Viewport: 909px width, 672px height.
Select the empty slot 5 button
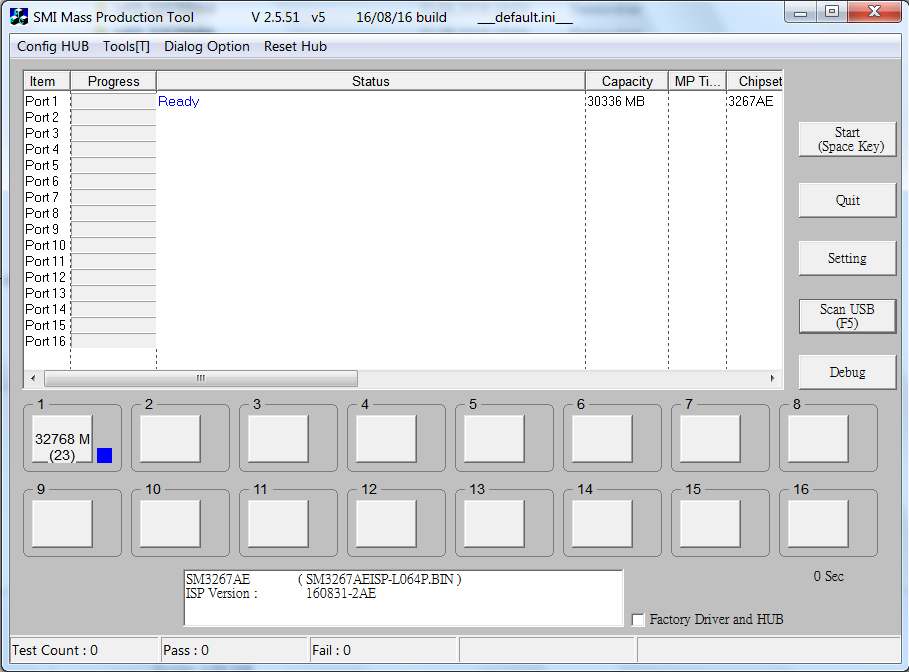494,439
